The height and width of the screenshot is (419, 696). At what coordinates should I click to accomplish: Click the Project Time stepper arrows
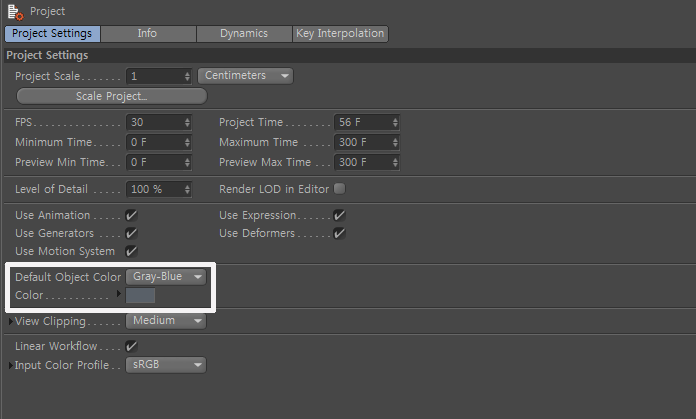(395, 123)
